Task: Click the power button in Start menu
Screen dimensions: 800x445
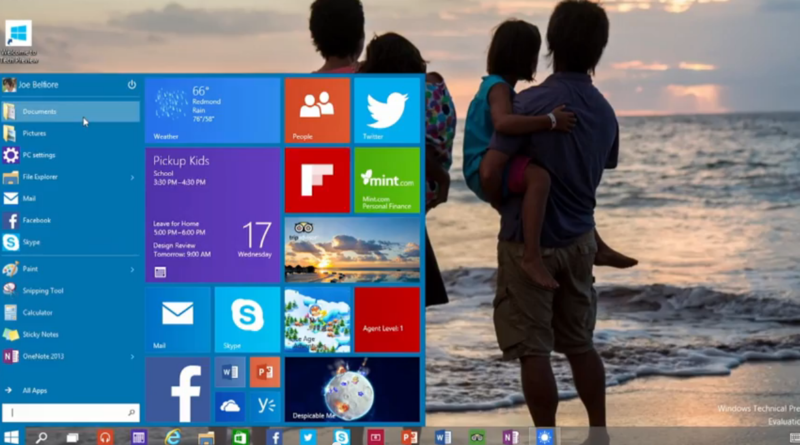Action: pos(132,85)
